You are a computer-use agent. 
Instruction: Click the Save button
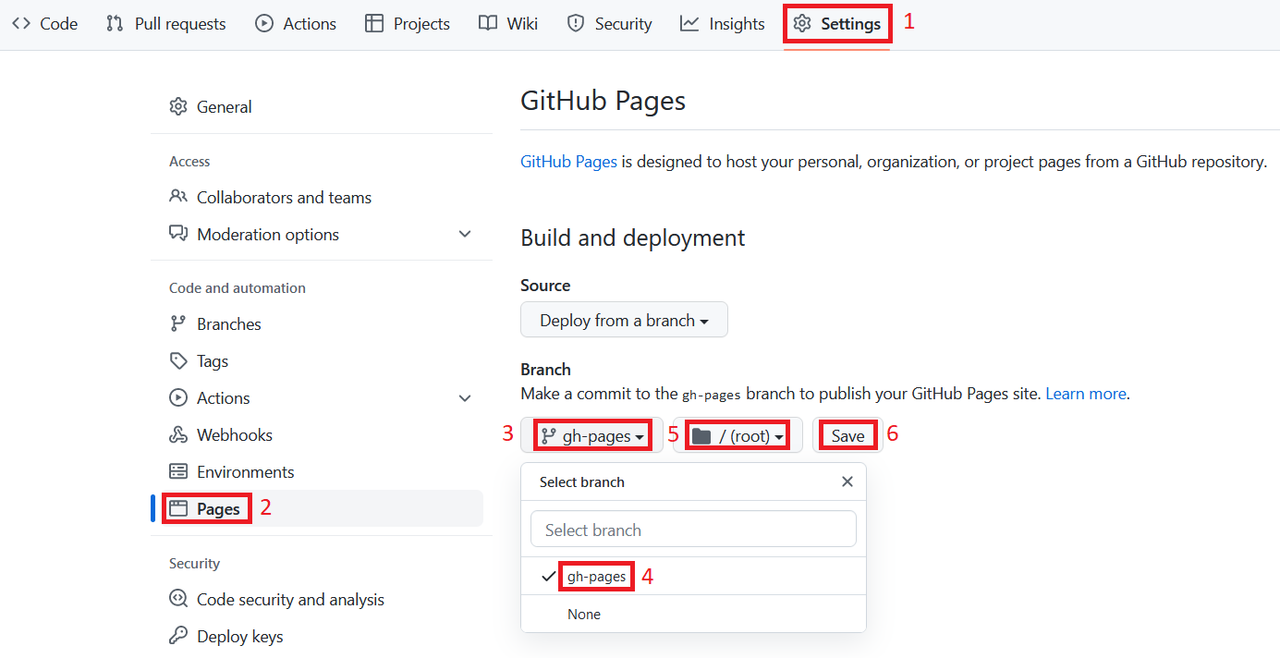pos(848,436)
